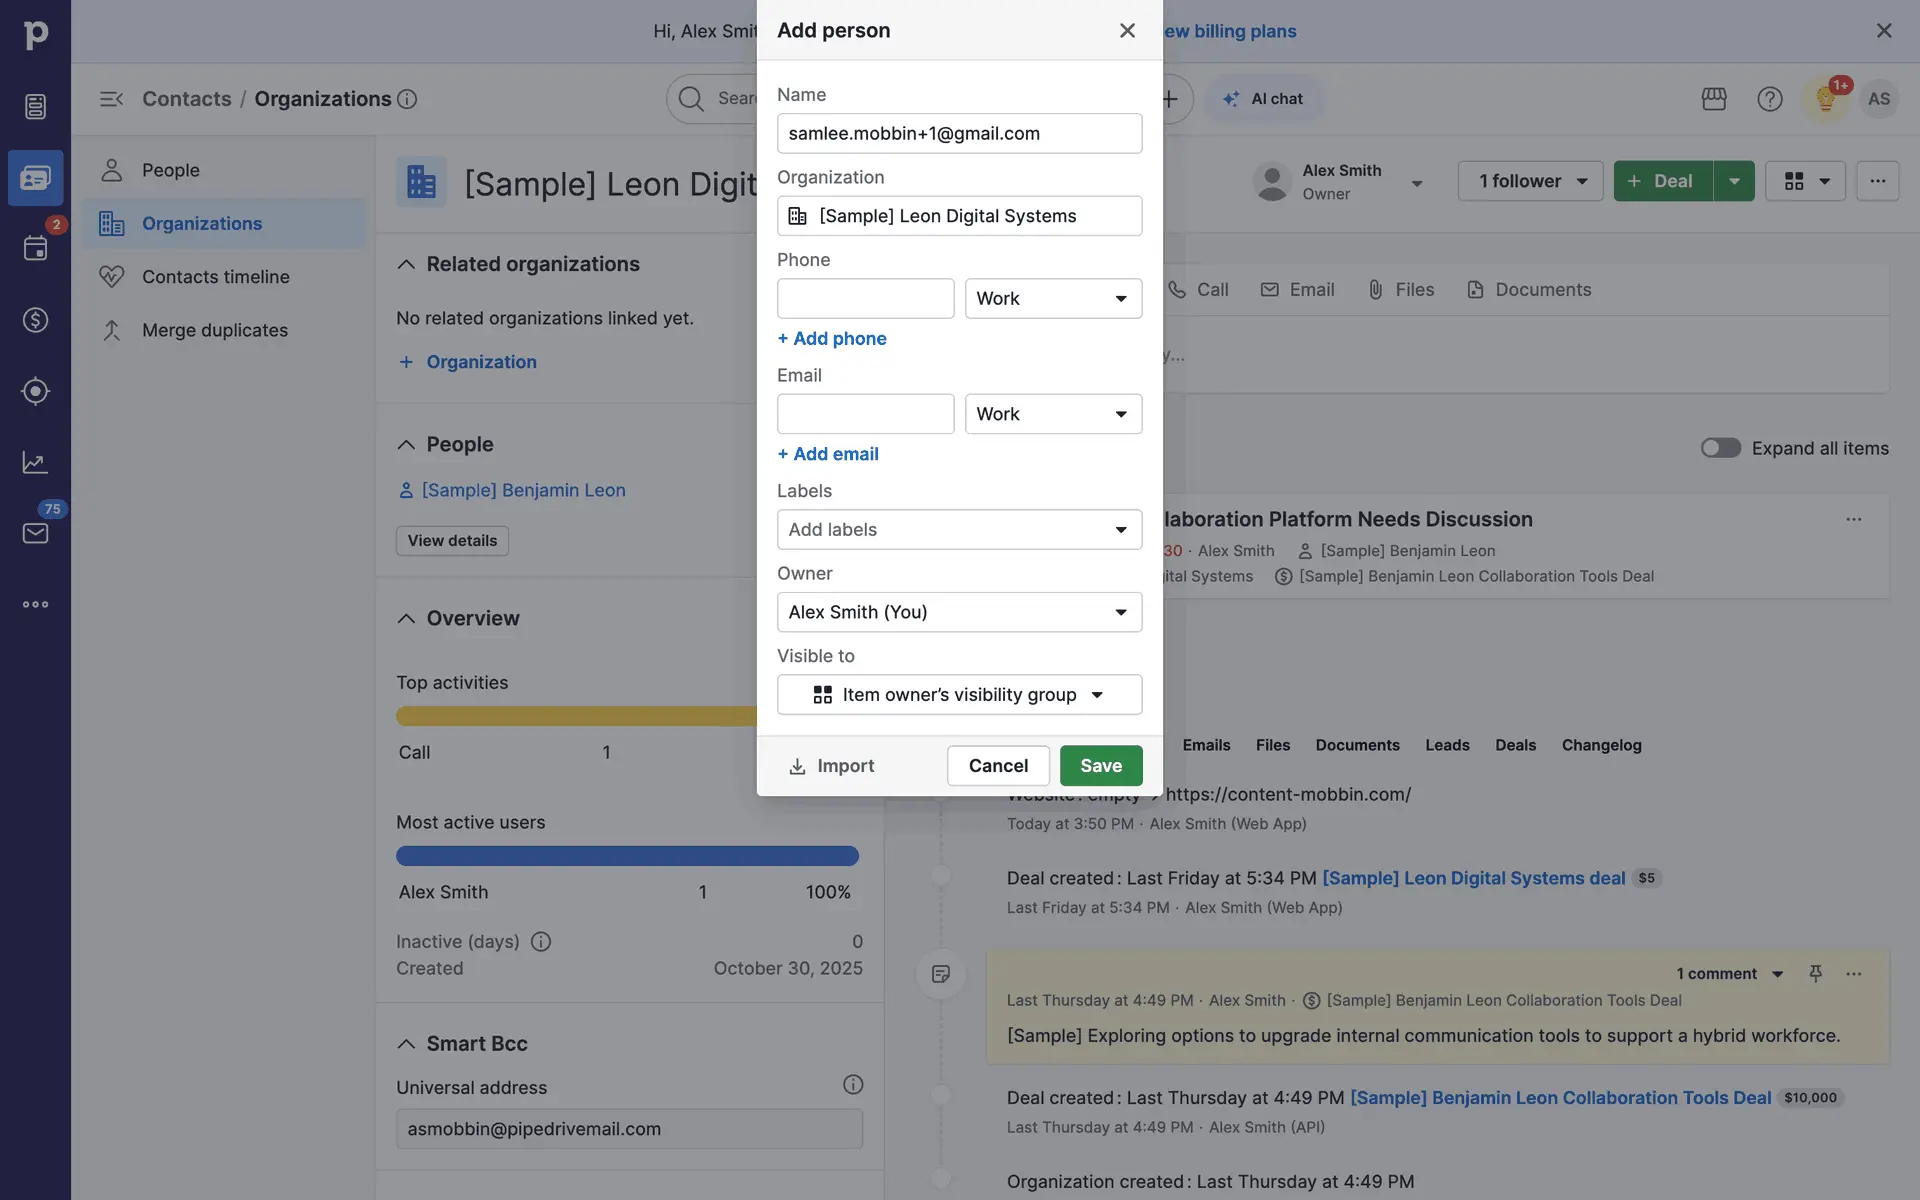Click the Email address input field

[x=865, y=414]
